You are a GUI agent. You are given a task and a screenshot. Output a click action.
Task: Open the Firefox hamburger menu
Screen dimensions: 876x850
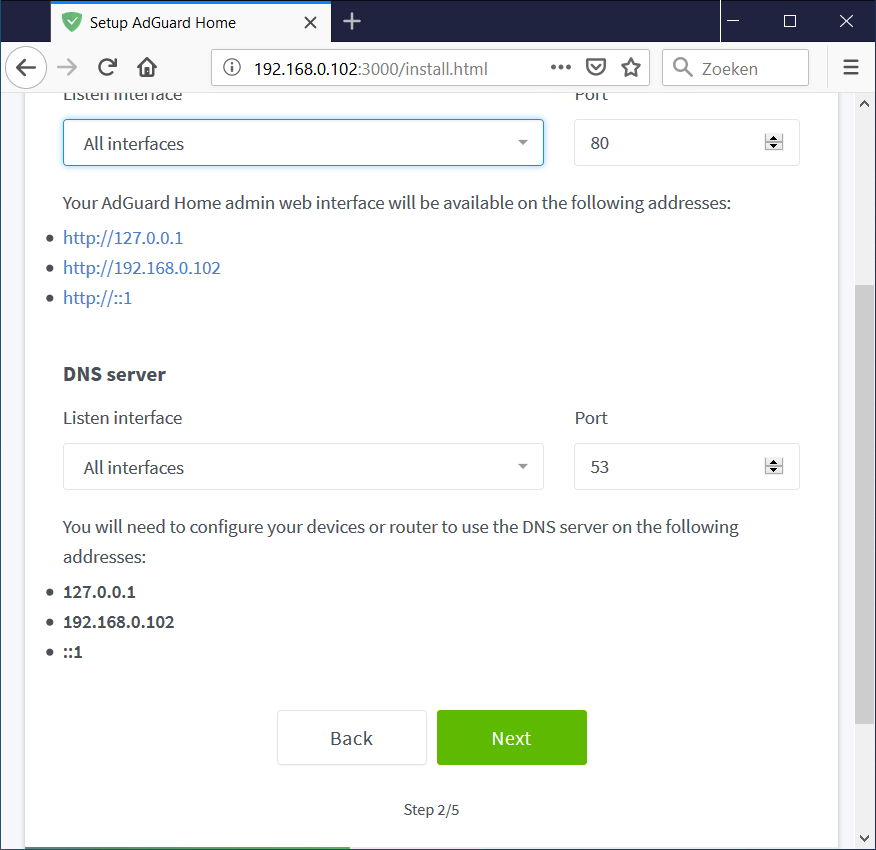[851, 68]
